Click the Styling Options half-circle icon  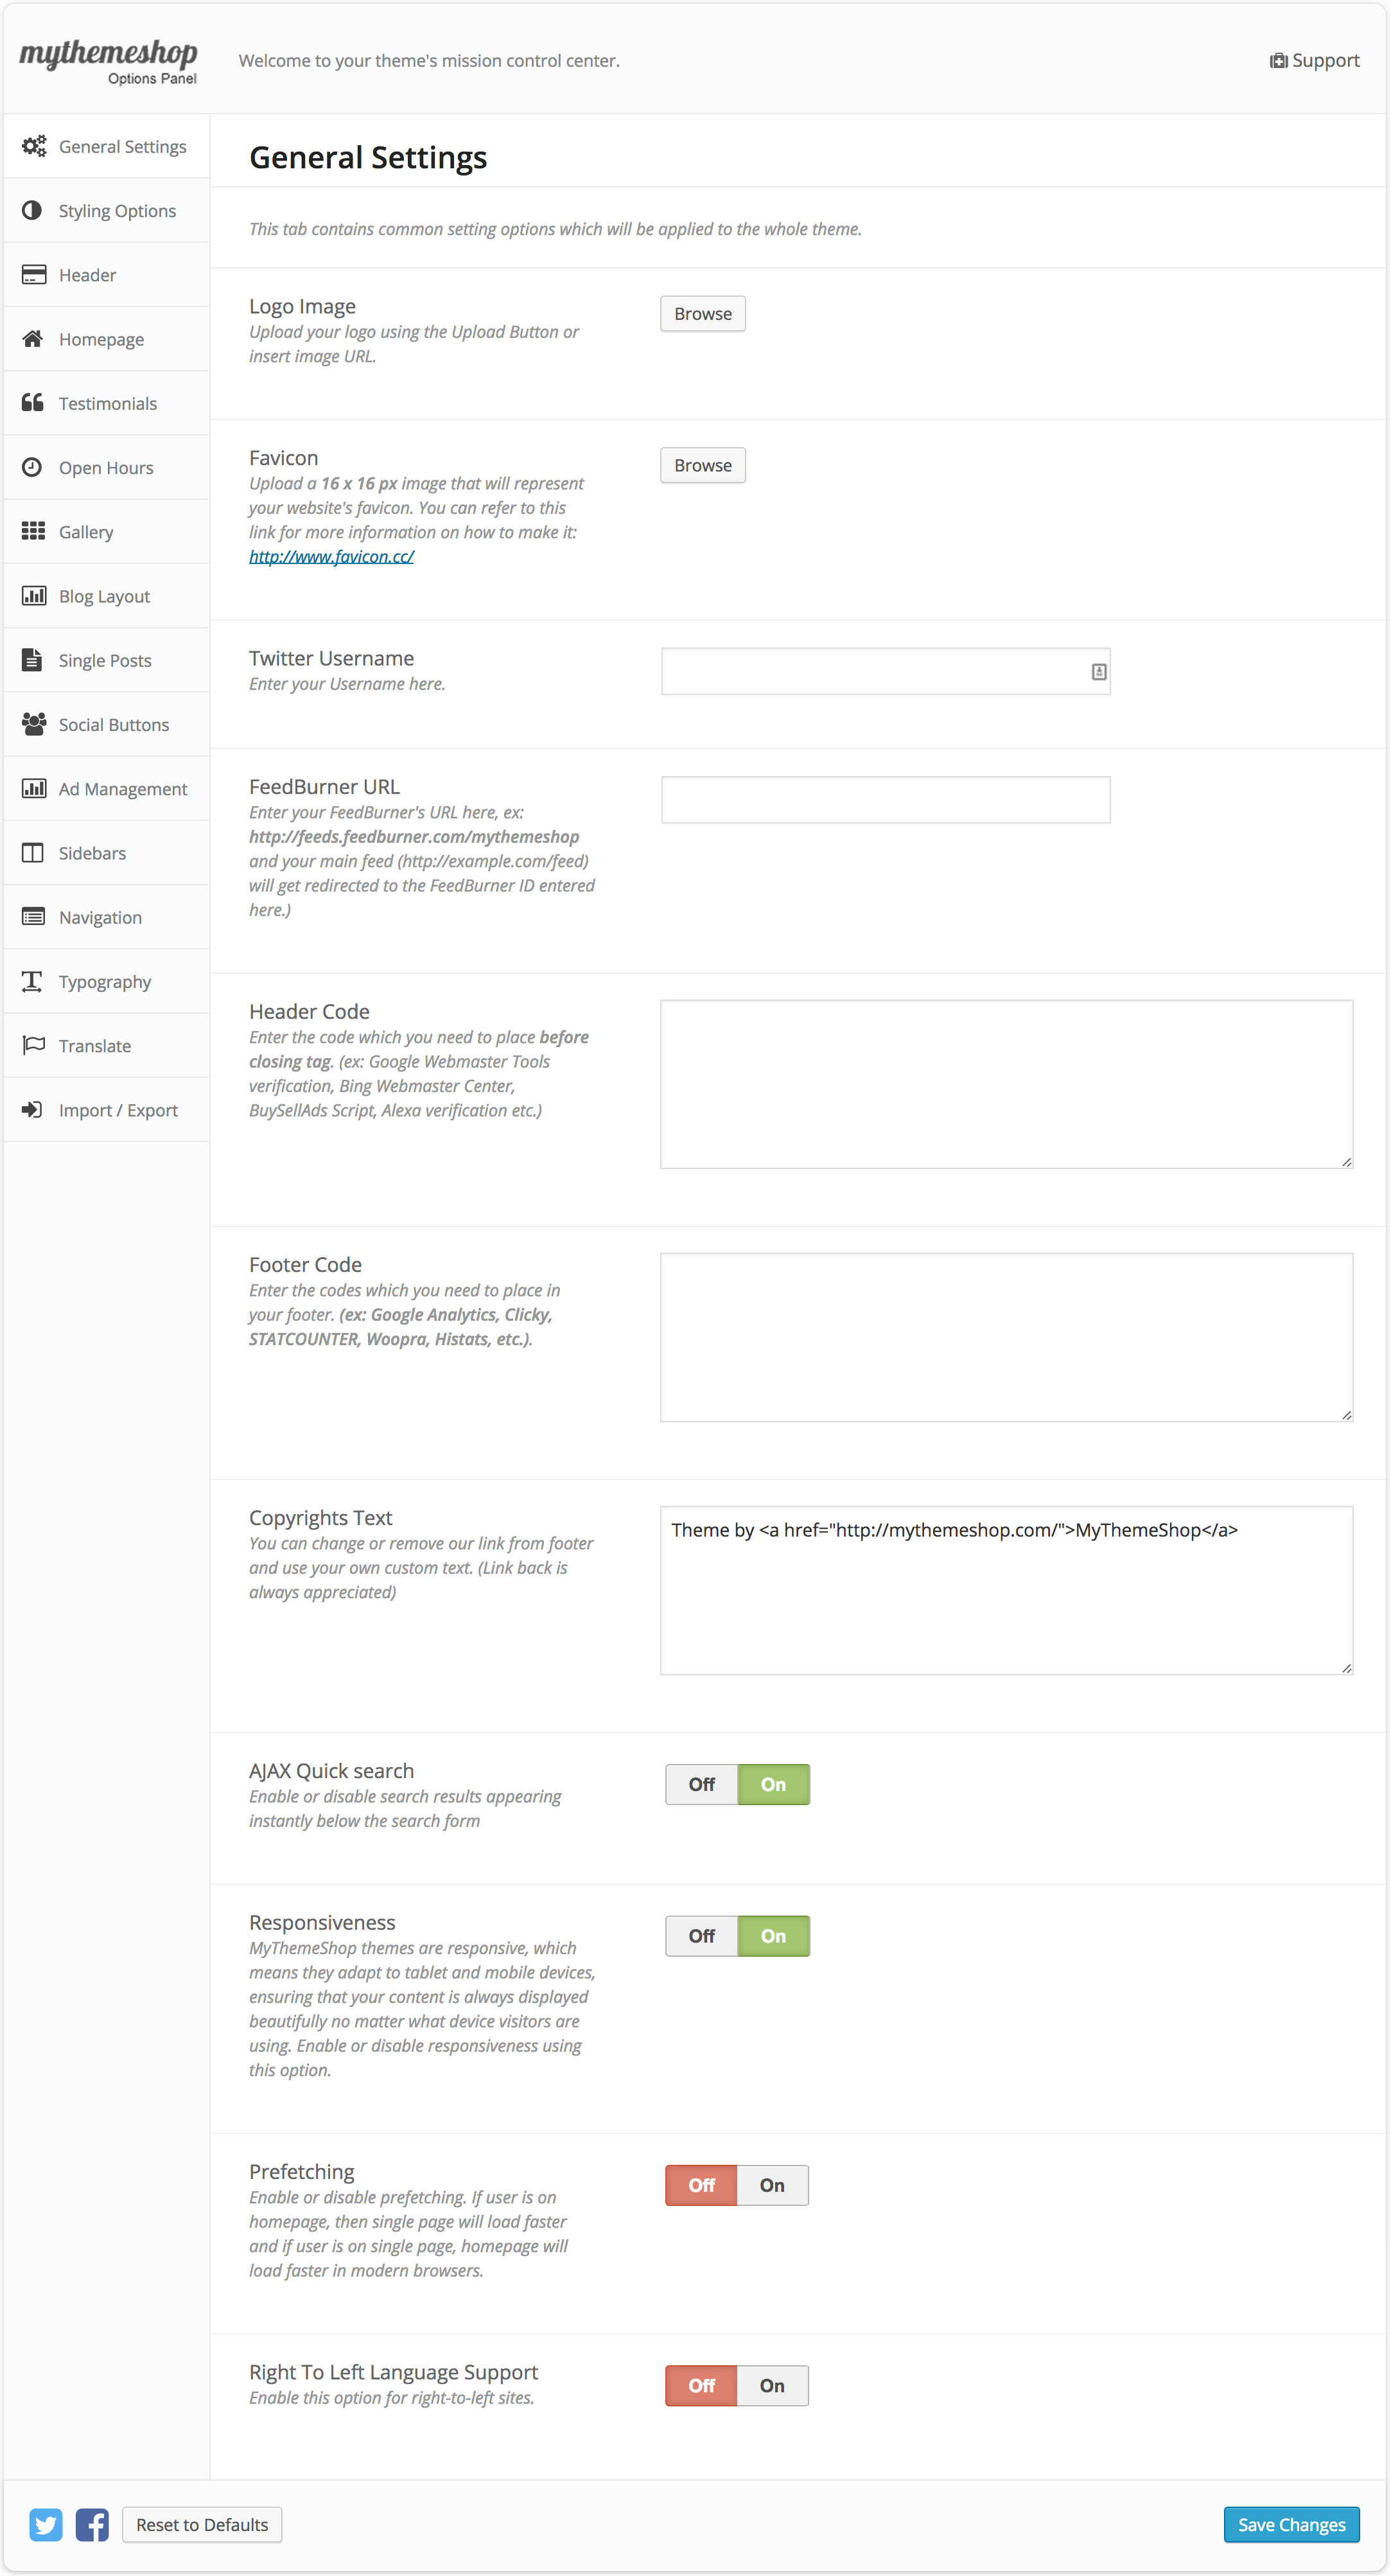(x=32, y=210)
